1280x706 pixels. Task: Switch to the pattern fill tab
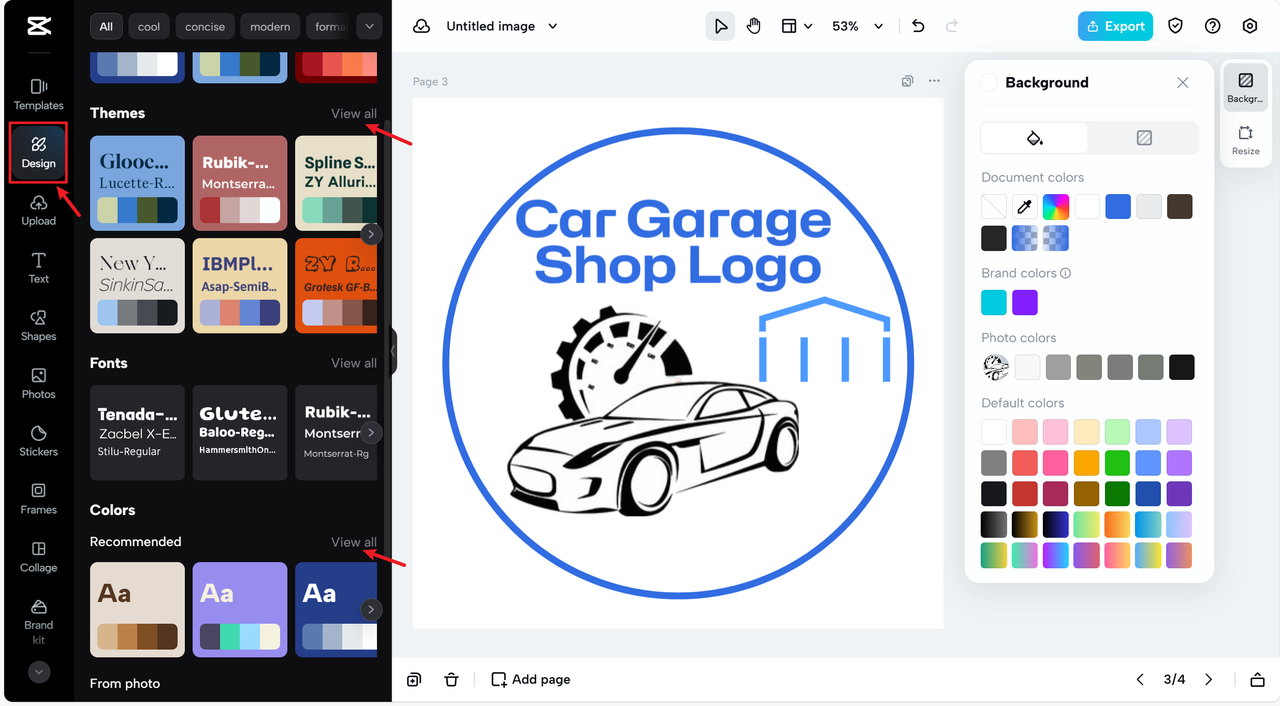point(1144,138)
